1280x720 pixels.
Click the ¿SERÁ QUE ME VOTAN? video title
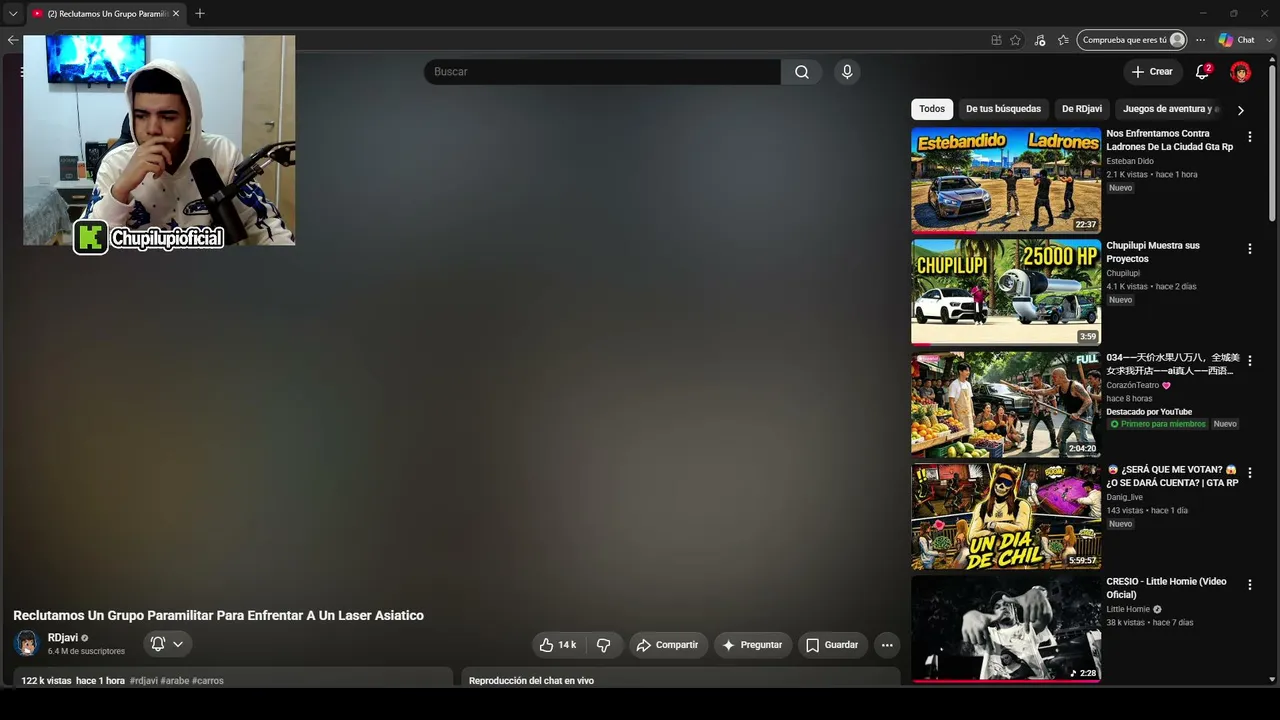click(1173, 476)
